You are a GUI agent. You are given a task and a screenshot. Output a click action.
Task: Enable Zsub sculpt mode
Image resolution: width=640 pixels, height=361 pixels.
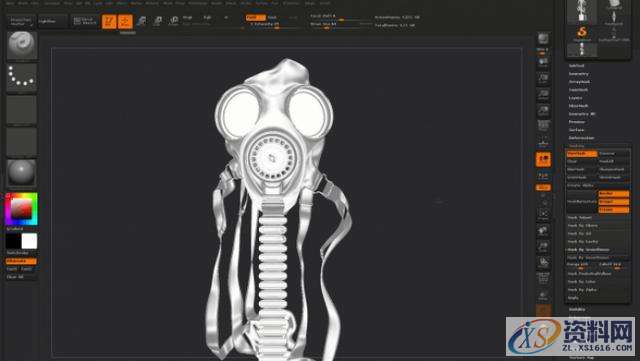point(272,18)
